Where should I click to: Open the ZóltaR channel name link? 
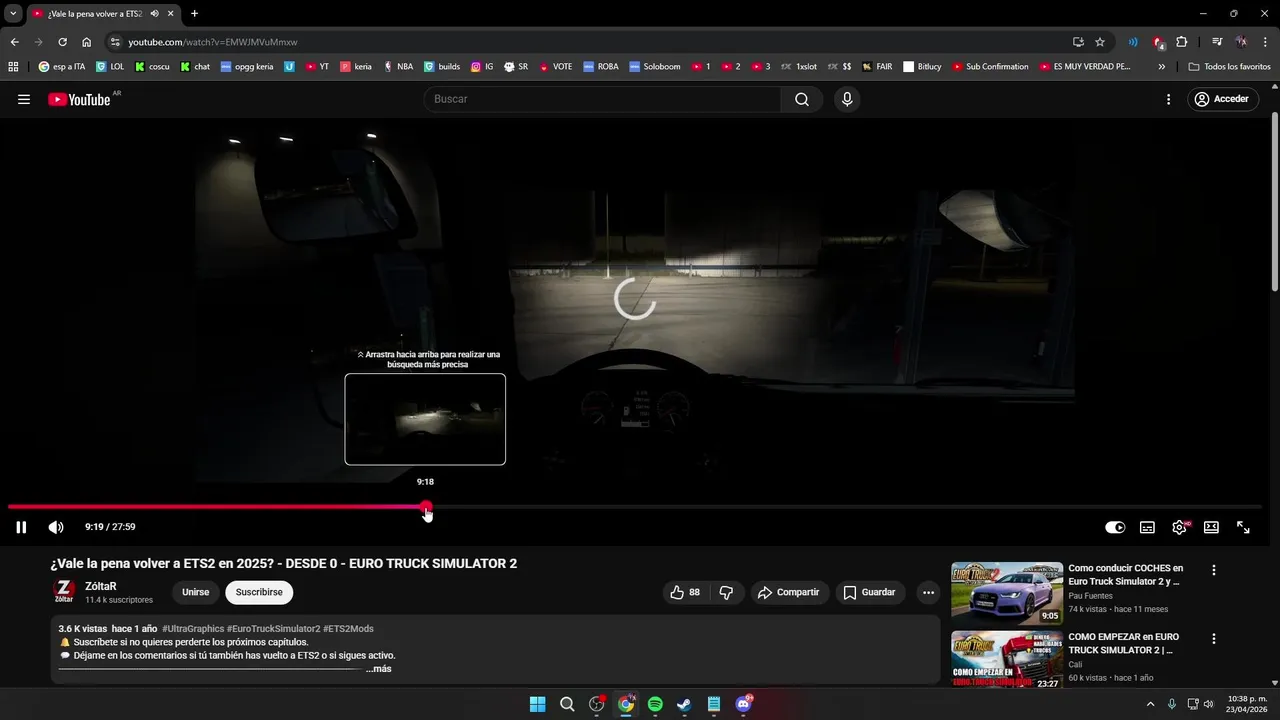point(101,586)
